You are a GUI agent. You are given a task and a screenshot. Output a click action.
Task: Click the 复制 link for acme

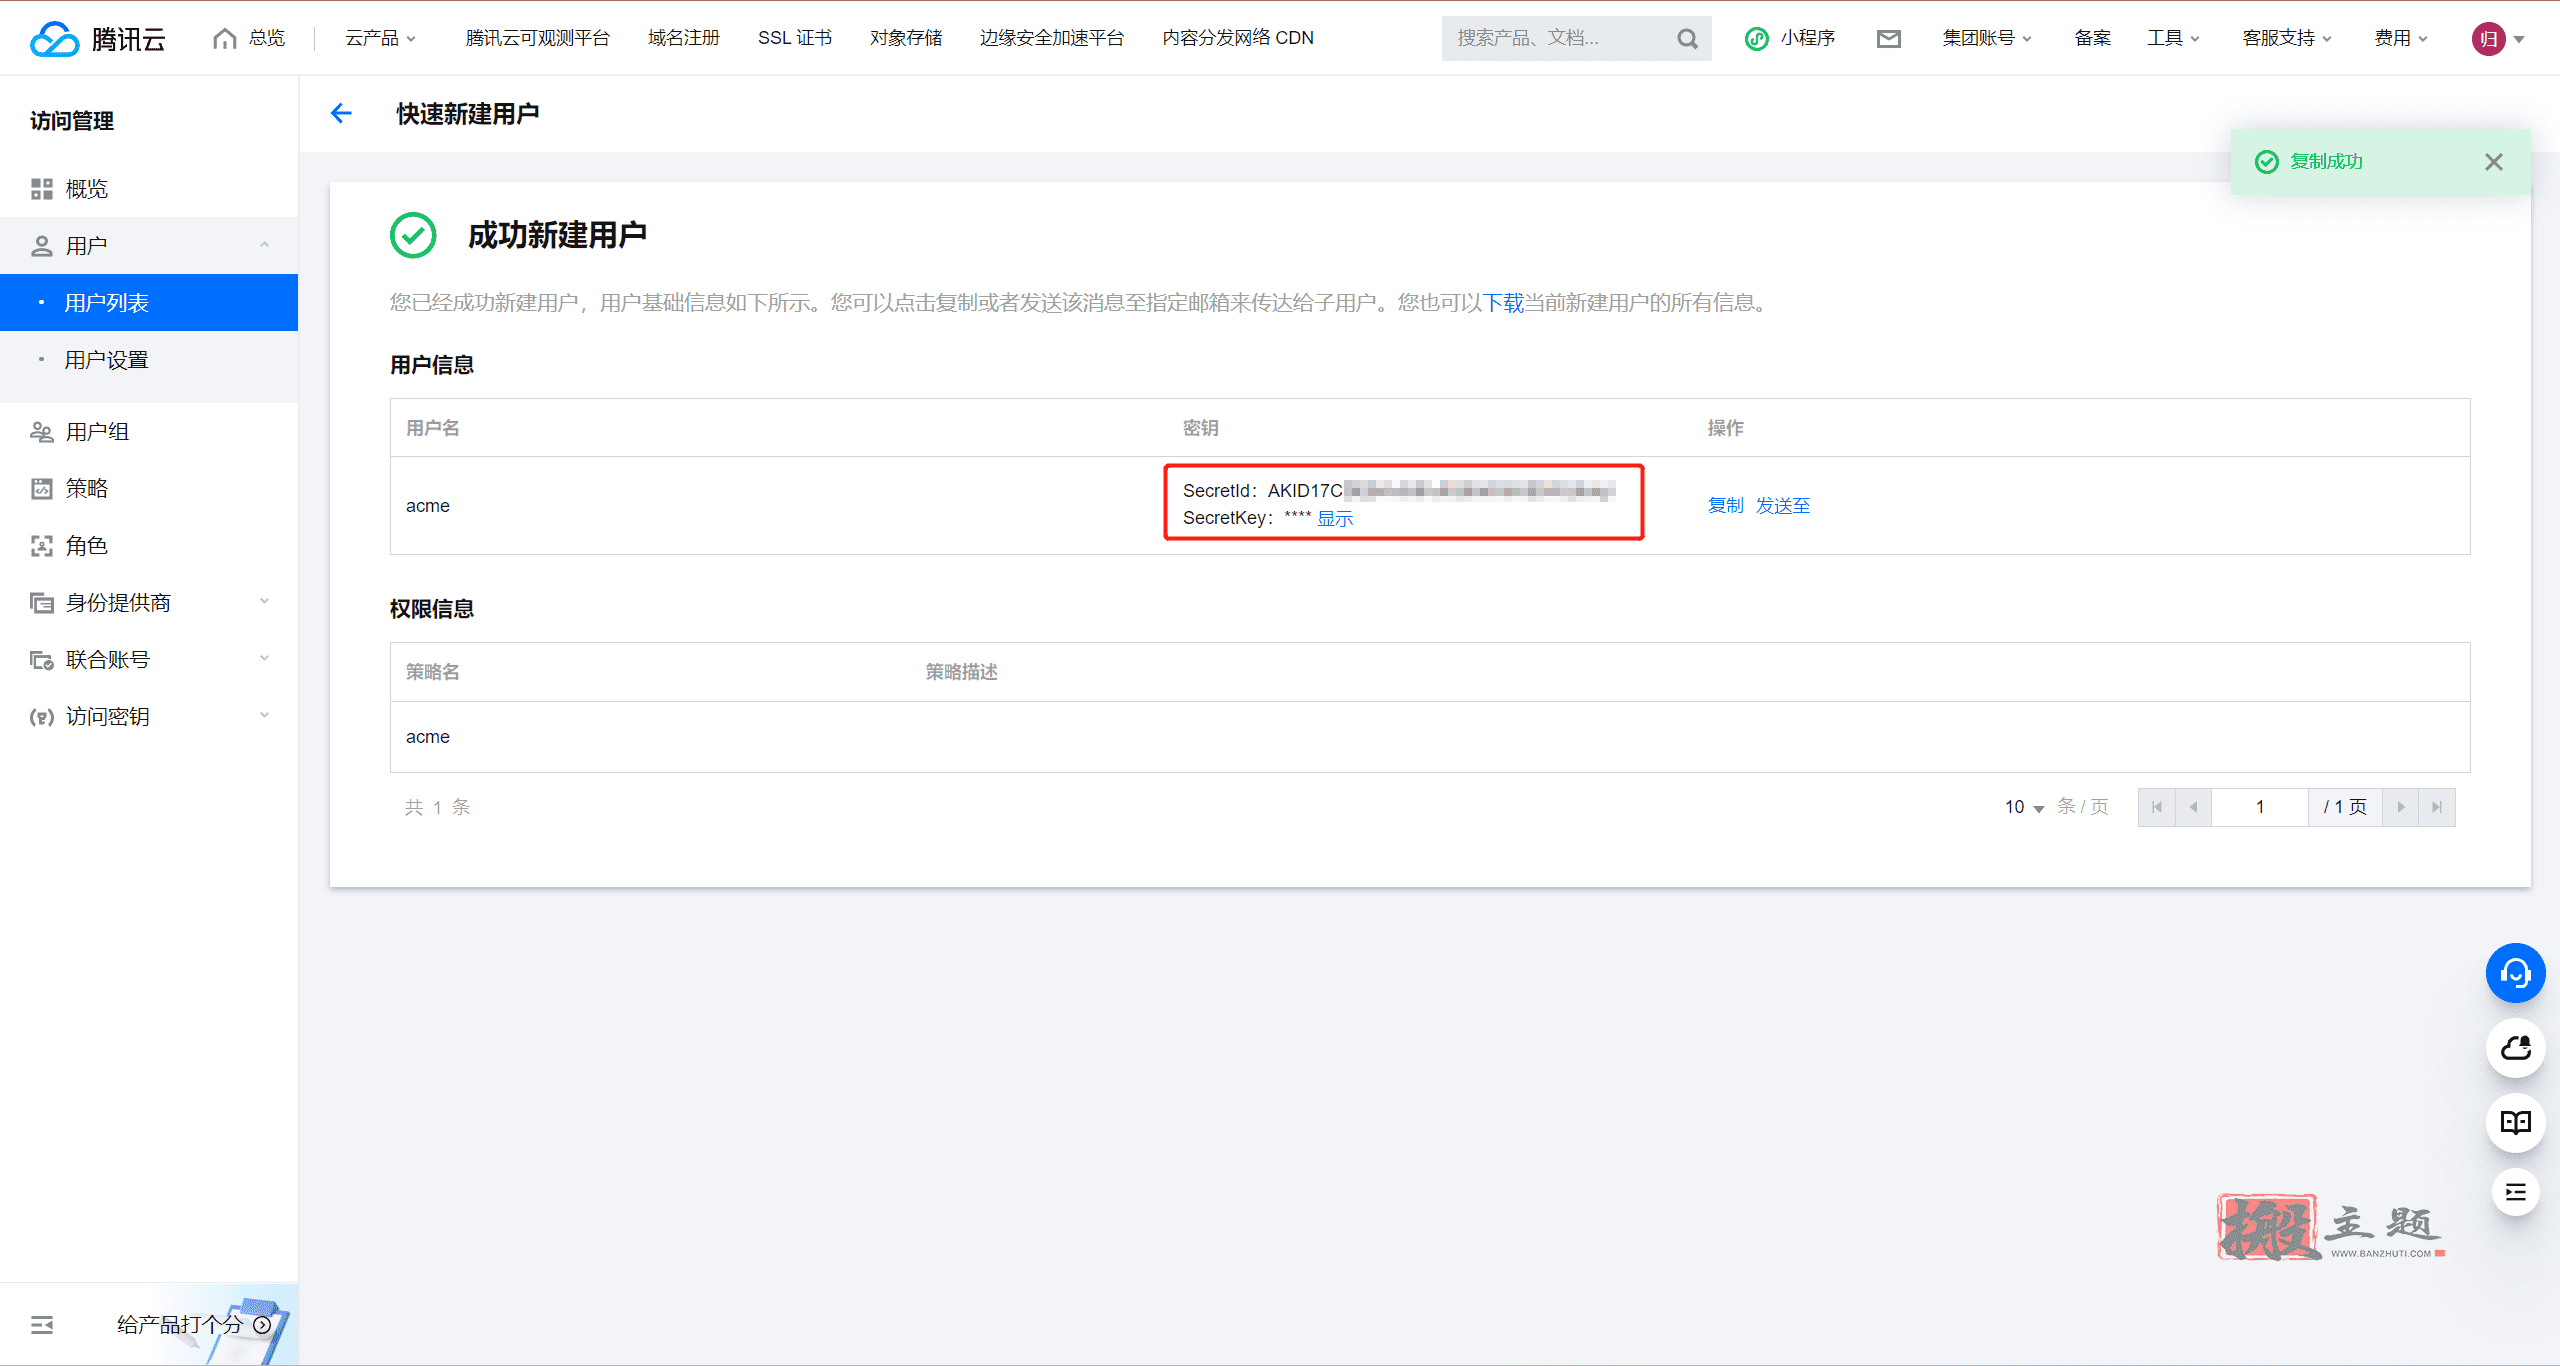[1726, 506]
